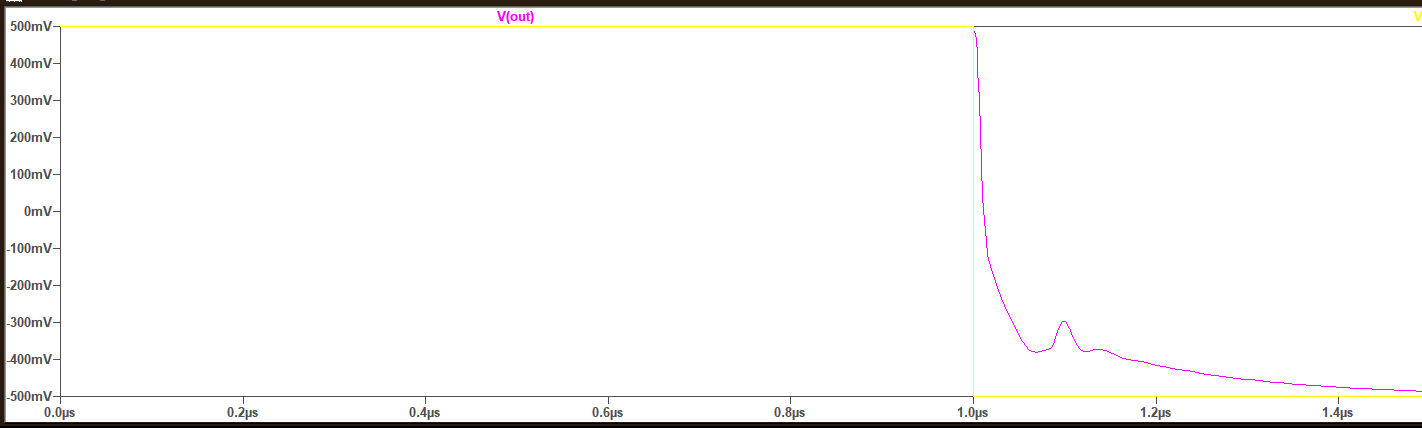
Task: Click the 100mV y-axis label
Action: [x=29, y=175]
